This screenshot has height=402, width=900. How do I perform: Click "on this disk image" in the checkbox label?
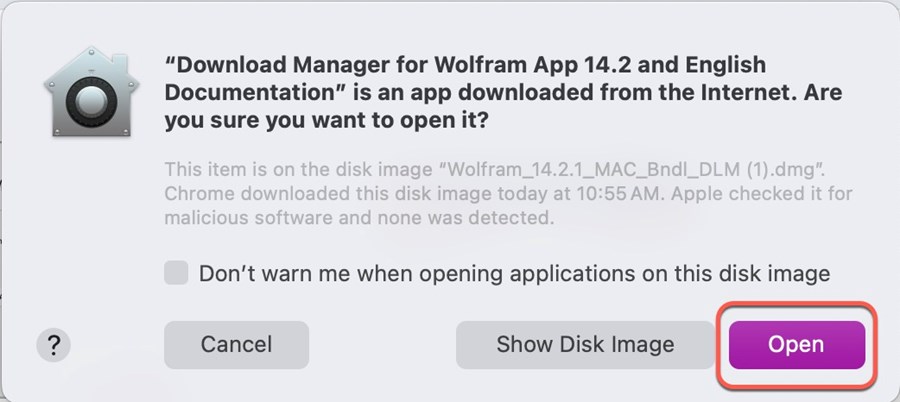pyautogui.click(x=727, y=273)
